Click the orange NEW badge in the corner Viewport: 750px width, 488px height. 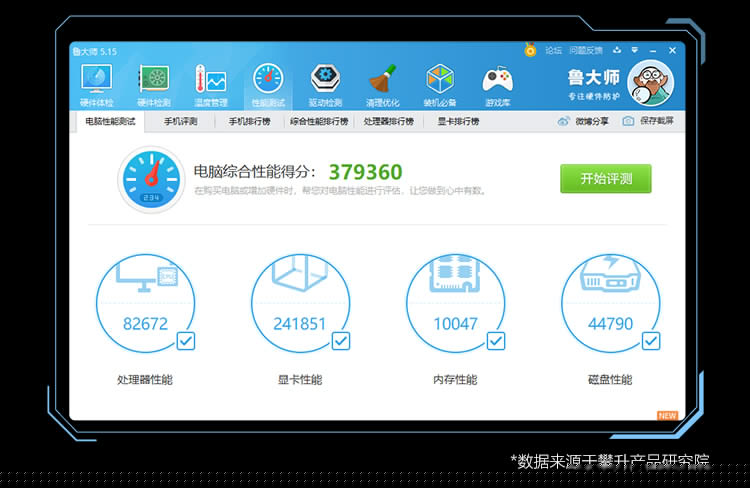coord(667,415)
